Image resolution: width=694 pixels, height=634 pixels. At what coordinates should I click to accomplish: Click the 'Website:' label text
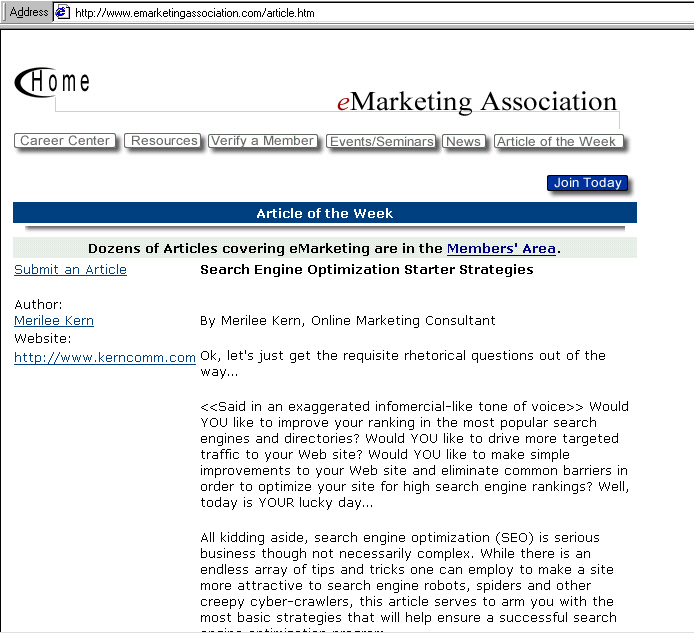(42, 339)
